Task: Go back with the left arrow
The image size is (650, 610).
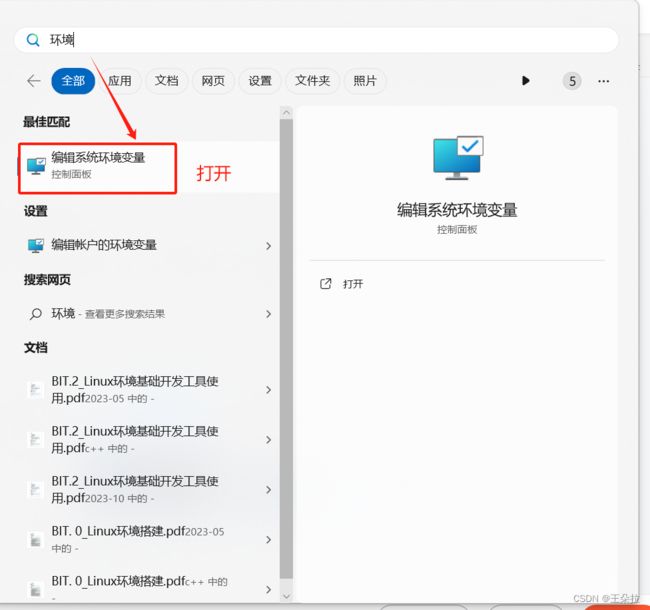Action: click(x=34, y=81)
